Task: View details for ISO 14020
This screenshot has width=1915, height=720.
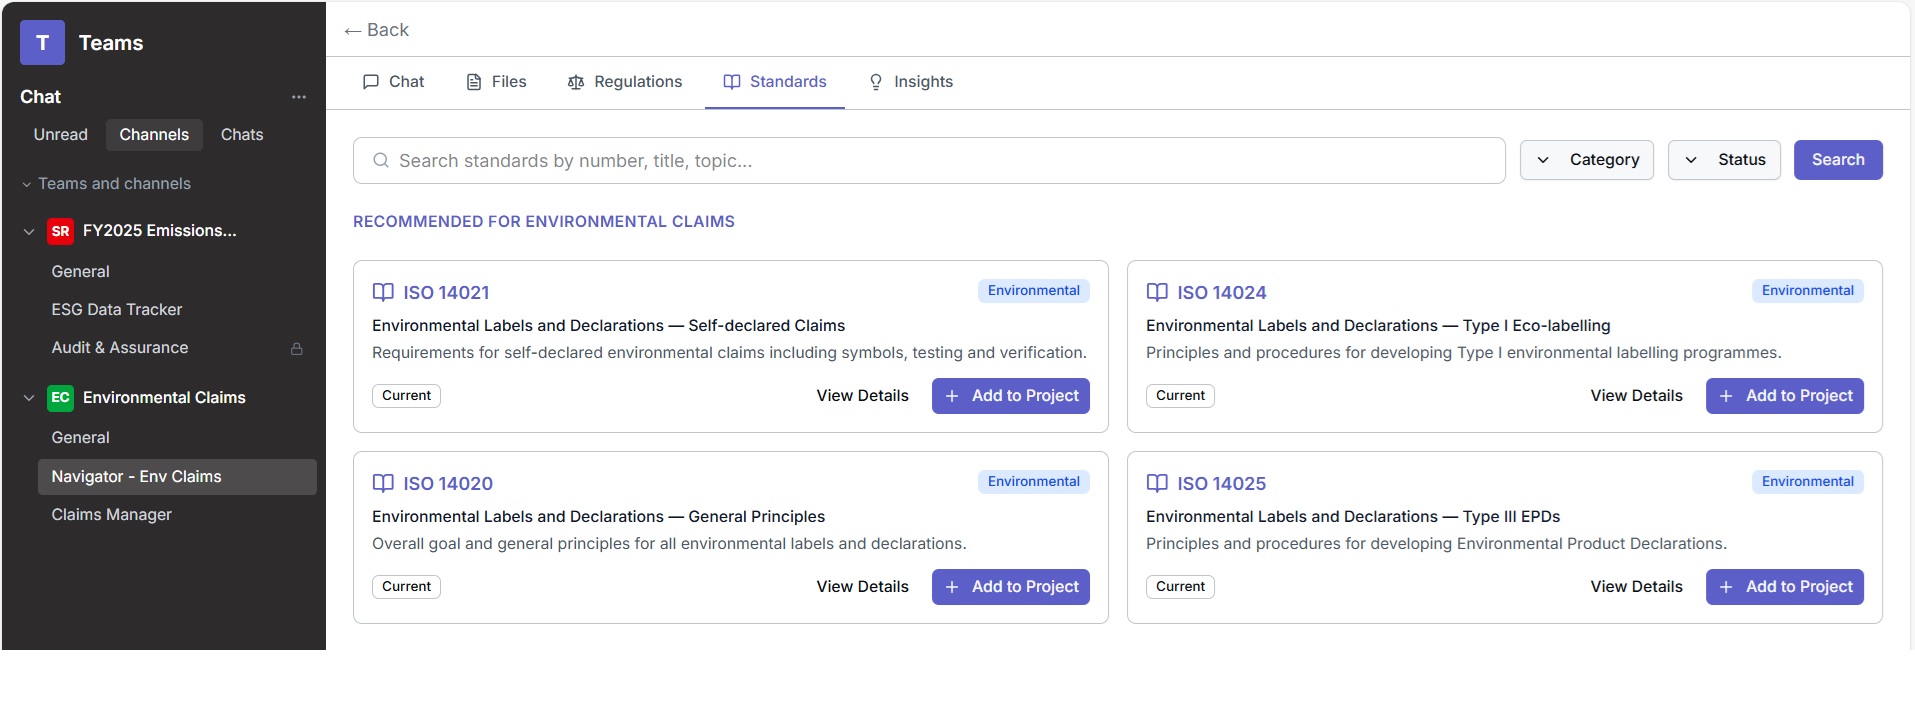Action: click(x=862, y=587)
